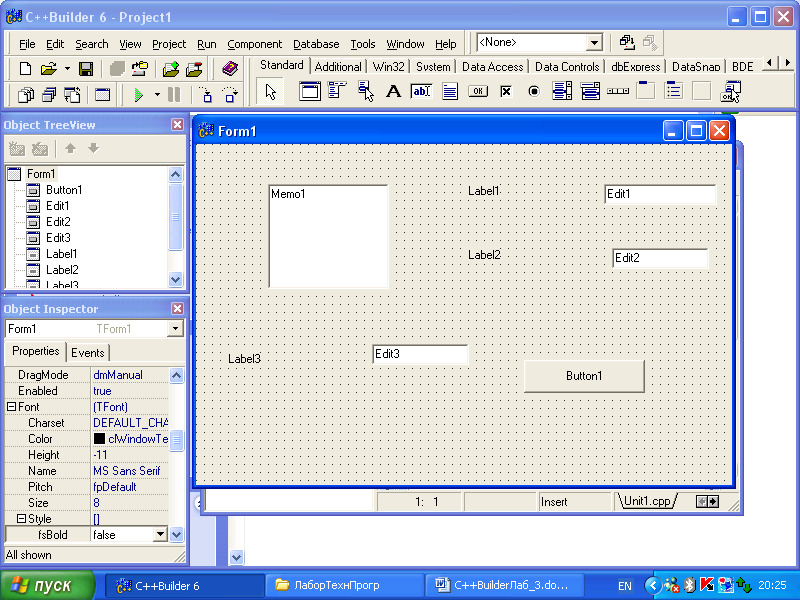Click the Trace Into debug icon

206,95
